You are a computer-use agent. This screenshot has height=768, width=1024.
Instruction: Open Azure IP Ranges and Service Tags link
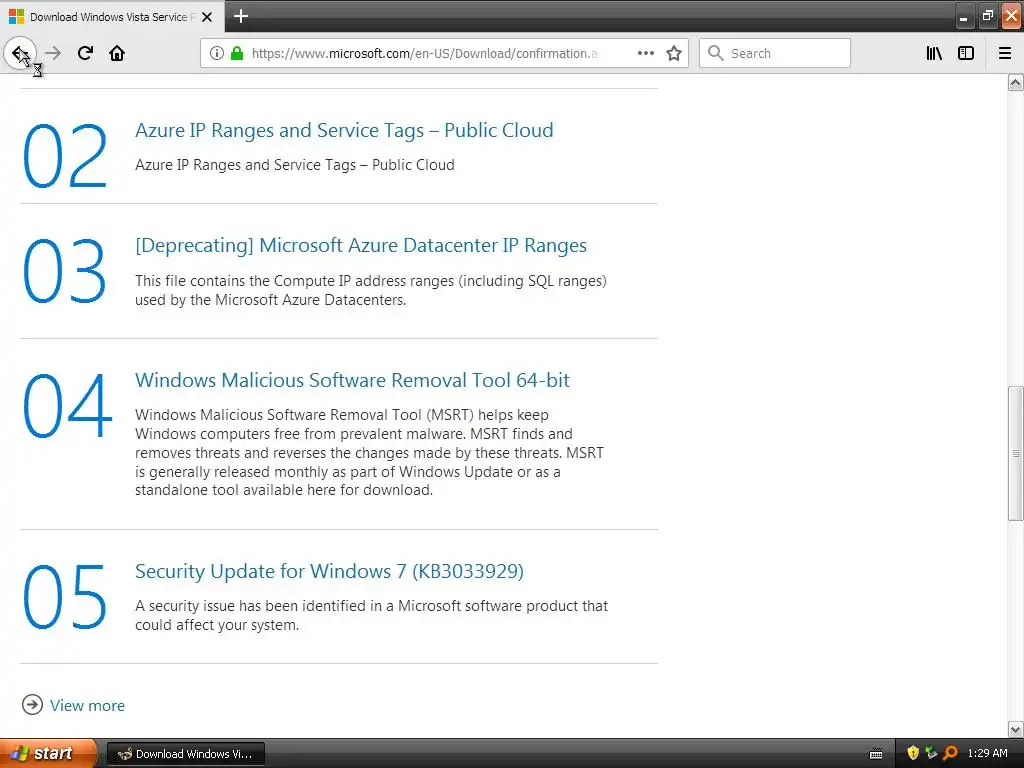coord(344,130)
